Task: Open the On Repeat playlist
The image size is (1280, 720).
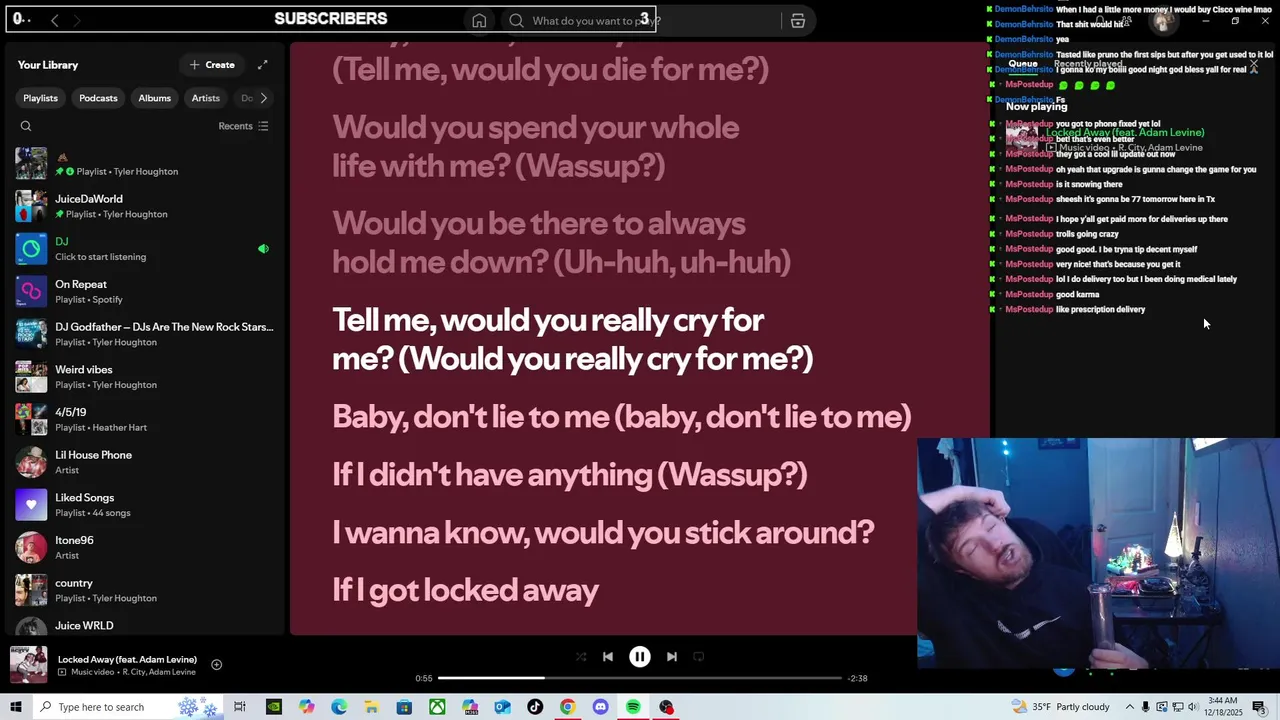Action: click(143, 292)
